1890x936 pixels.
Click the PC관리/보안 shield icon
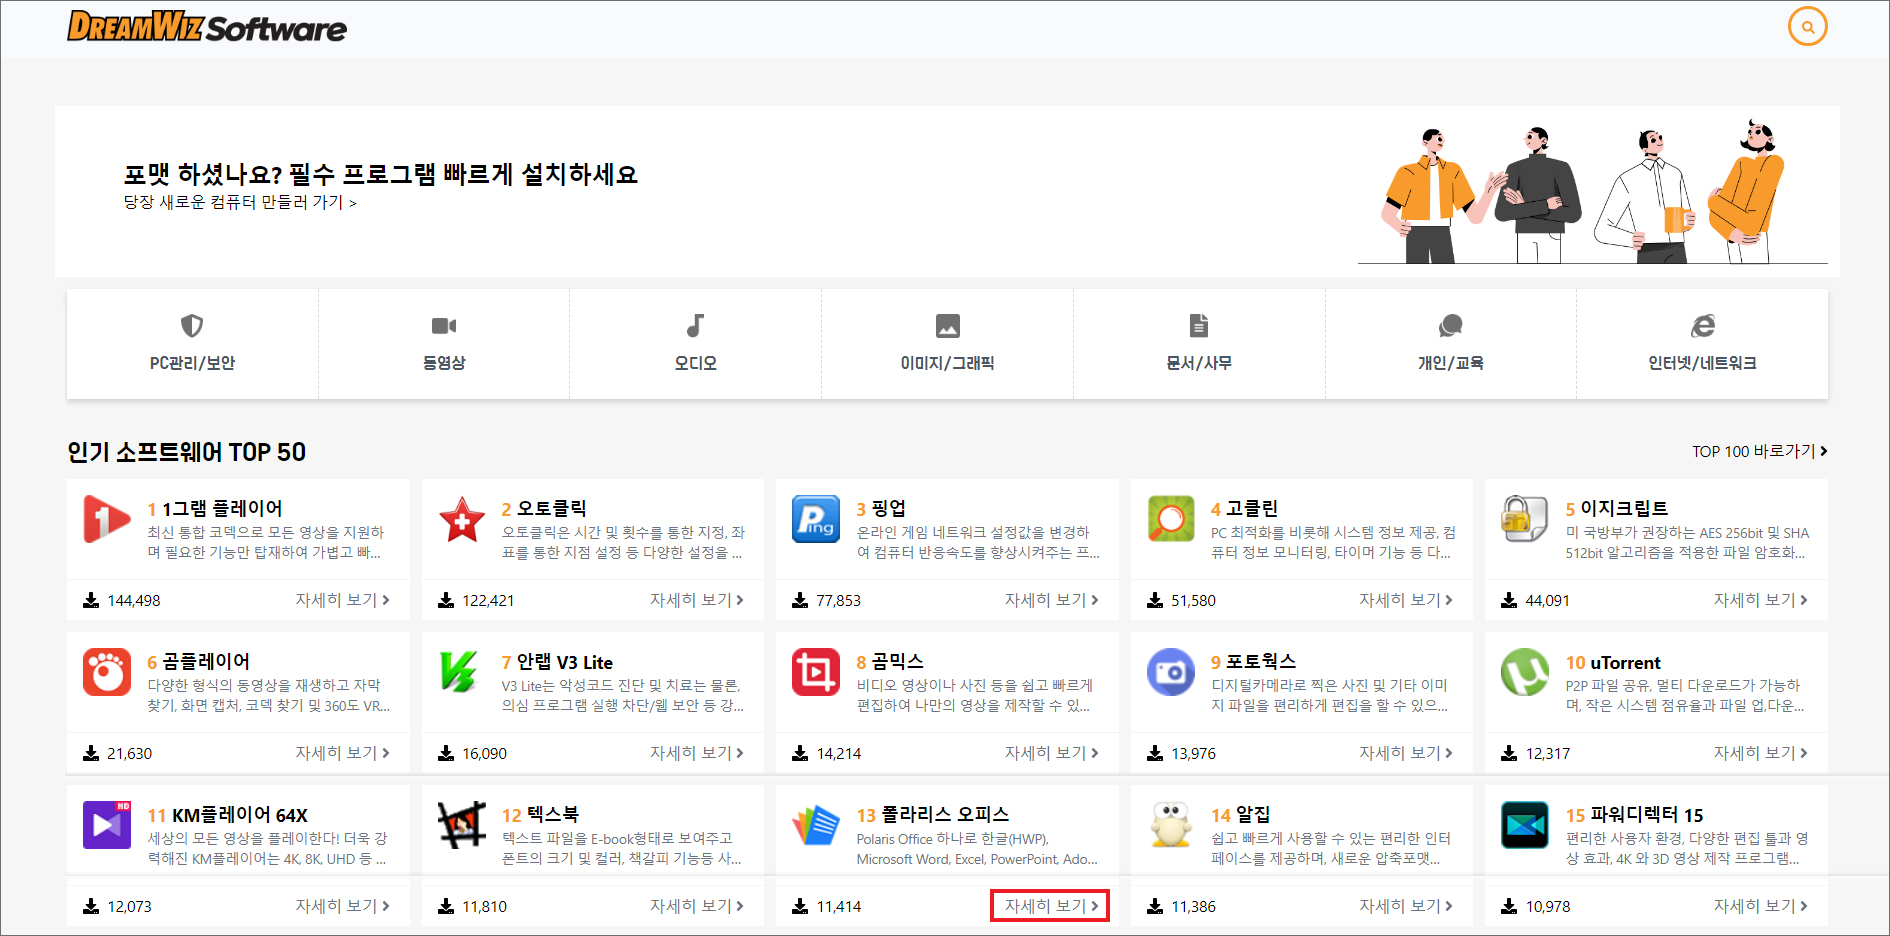pyautogui.click(x=192, y=326)
